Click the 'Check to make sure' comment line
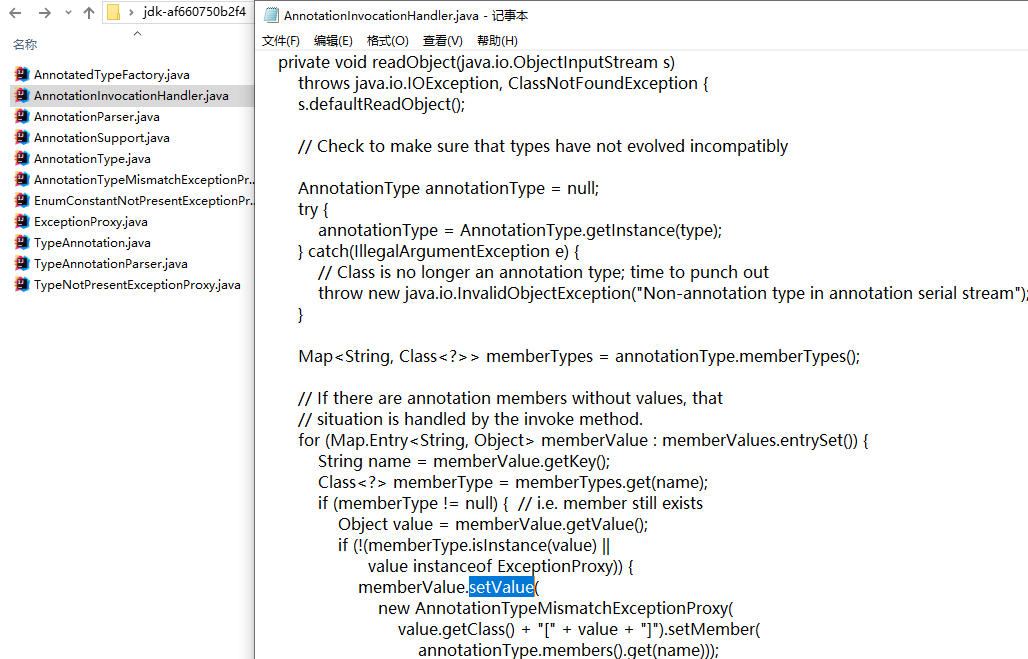The height and width of the screenshot is (659, 1028). [x=543, y=146]
